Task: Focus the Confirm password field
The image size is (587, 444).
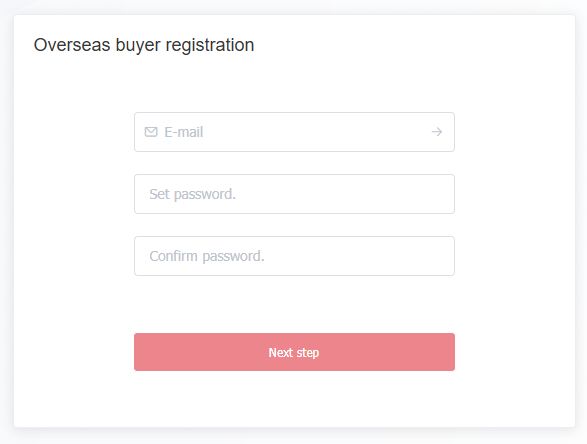Action: (294, 256)
